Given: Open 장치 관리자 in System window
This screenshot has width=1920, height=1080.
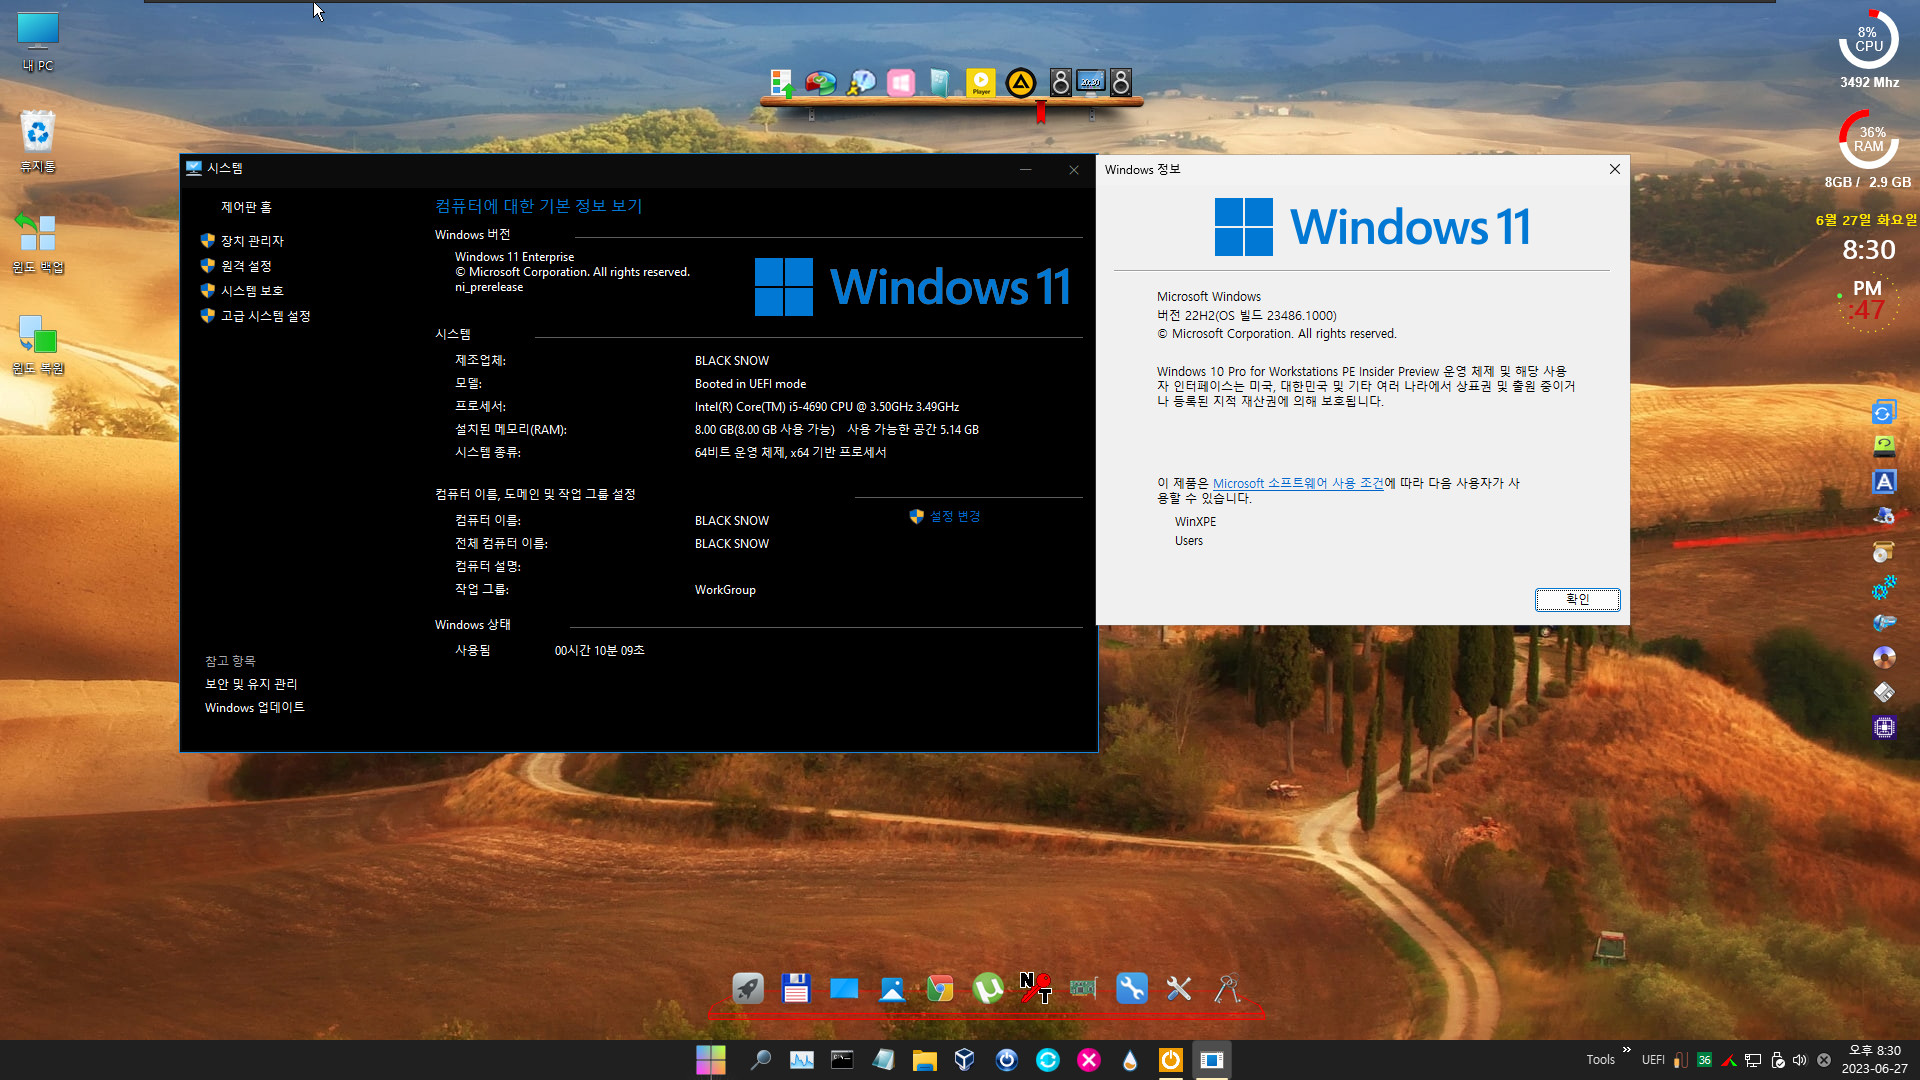Looking at the screenshot, I should (x=252, y=241).
